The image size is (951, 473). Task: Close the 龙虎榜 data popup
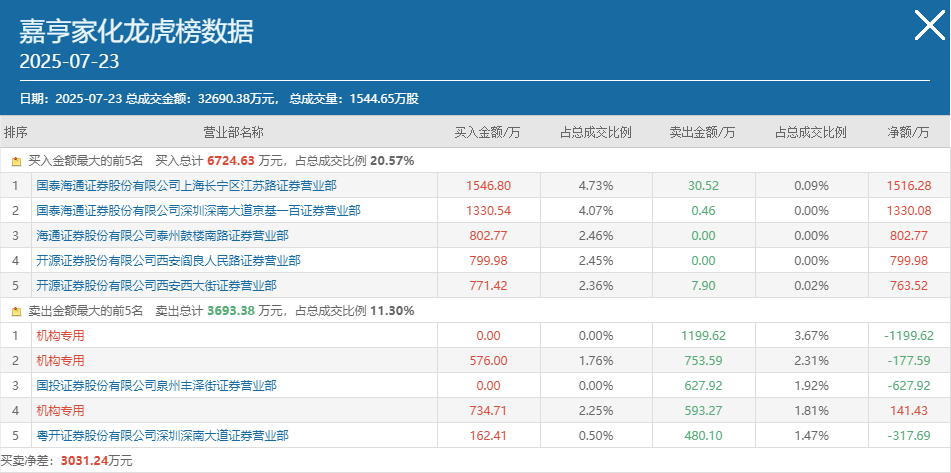point(929,25)
